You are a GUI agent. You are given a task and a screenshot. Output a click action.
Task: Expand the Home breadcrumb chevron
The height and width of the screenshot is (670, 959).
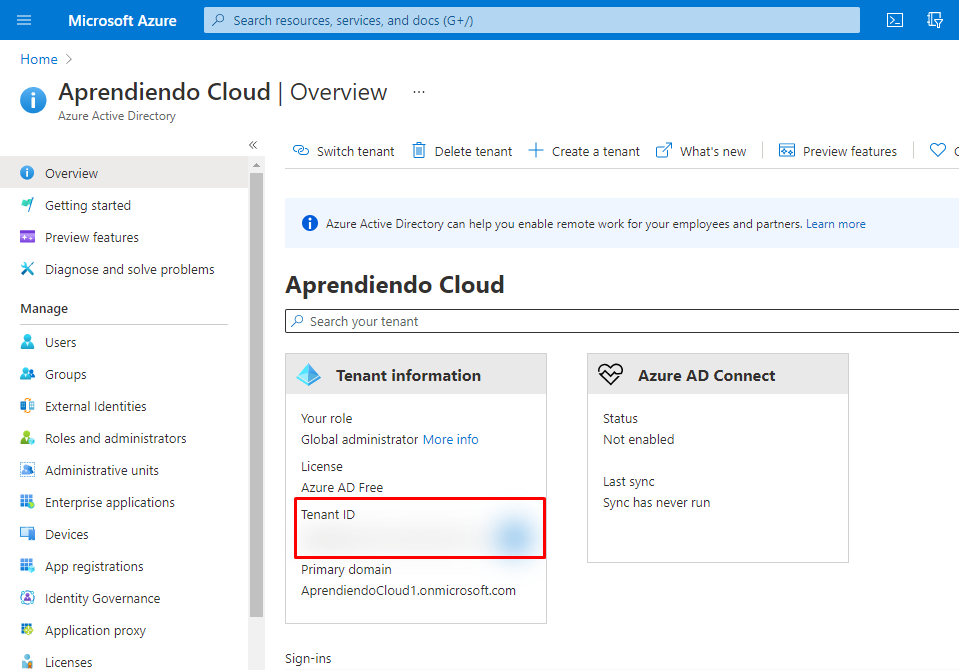tap(68, 59)
